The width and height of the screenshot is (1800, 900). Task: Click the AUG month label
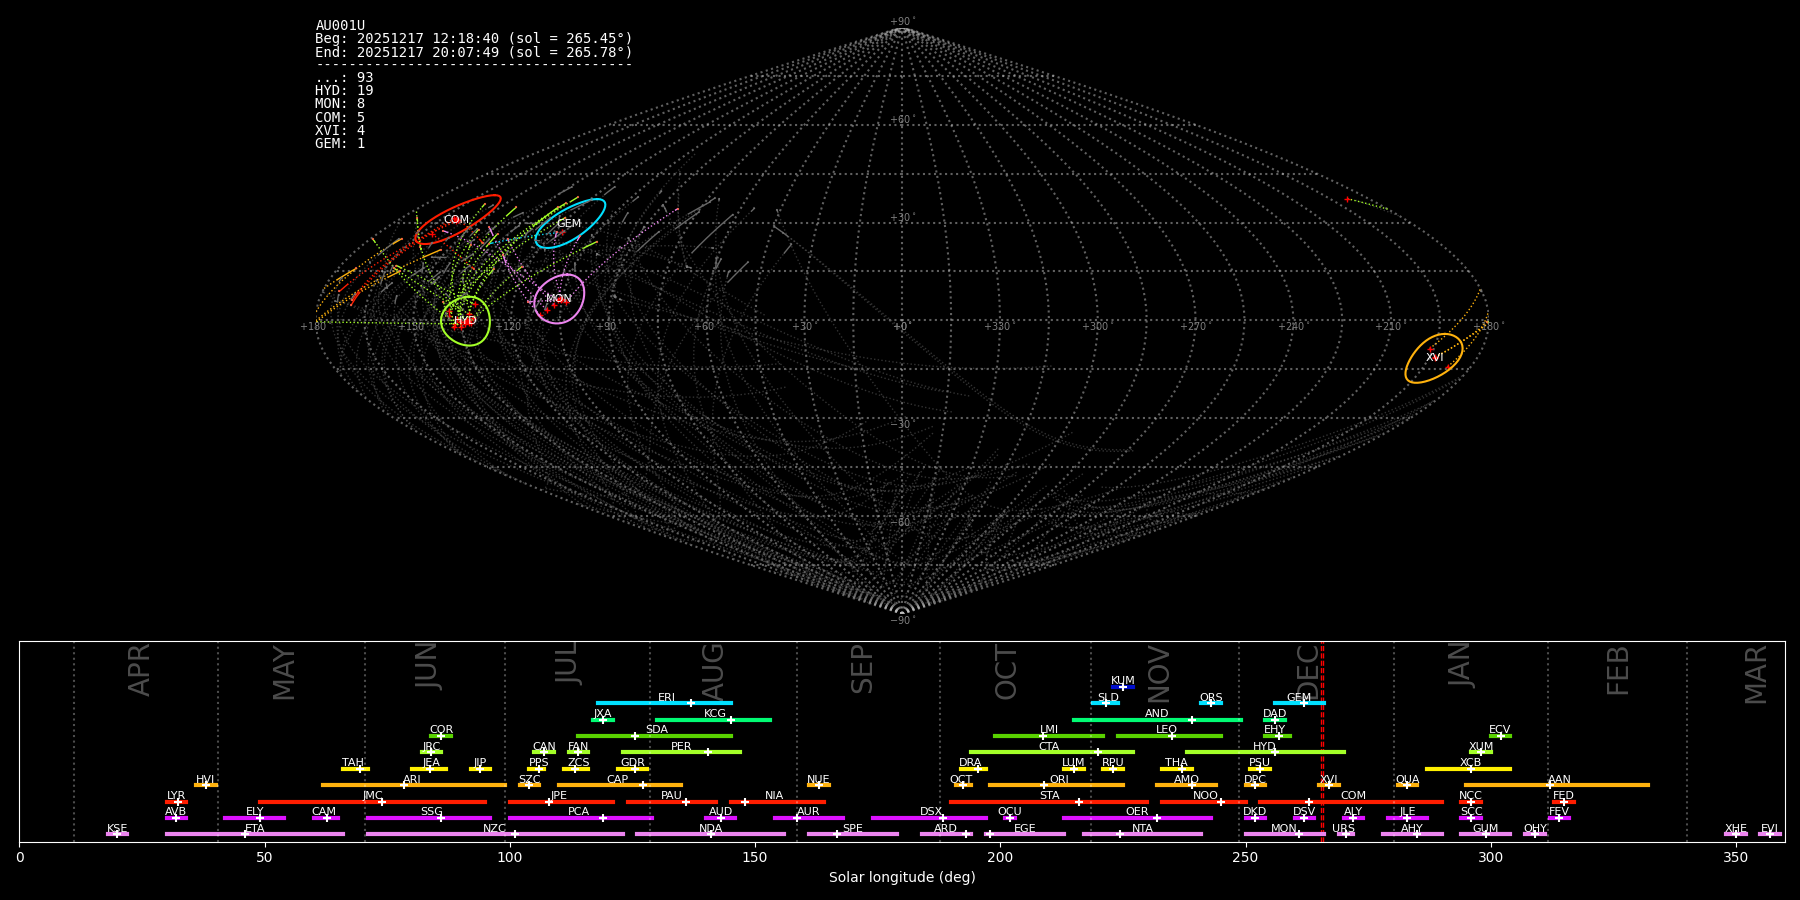[x=713, y=672]
